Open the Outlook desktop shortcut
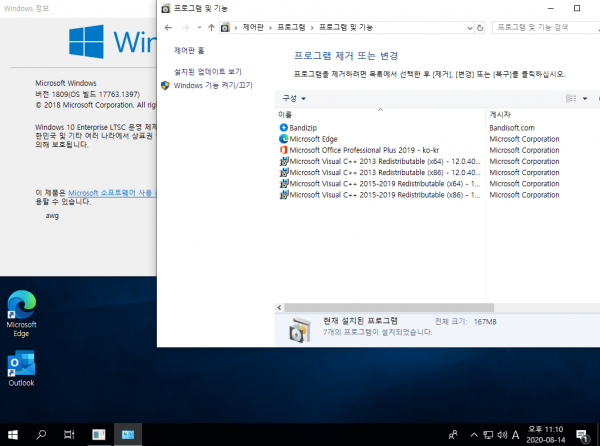Screen dimensions: 600x446 coord(21,368)
